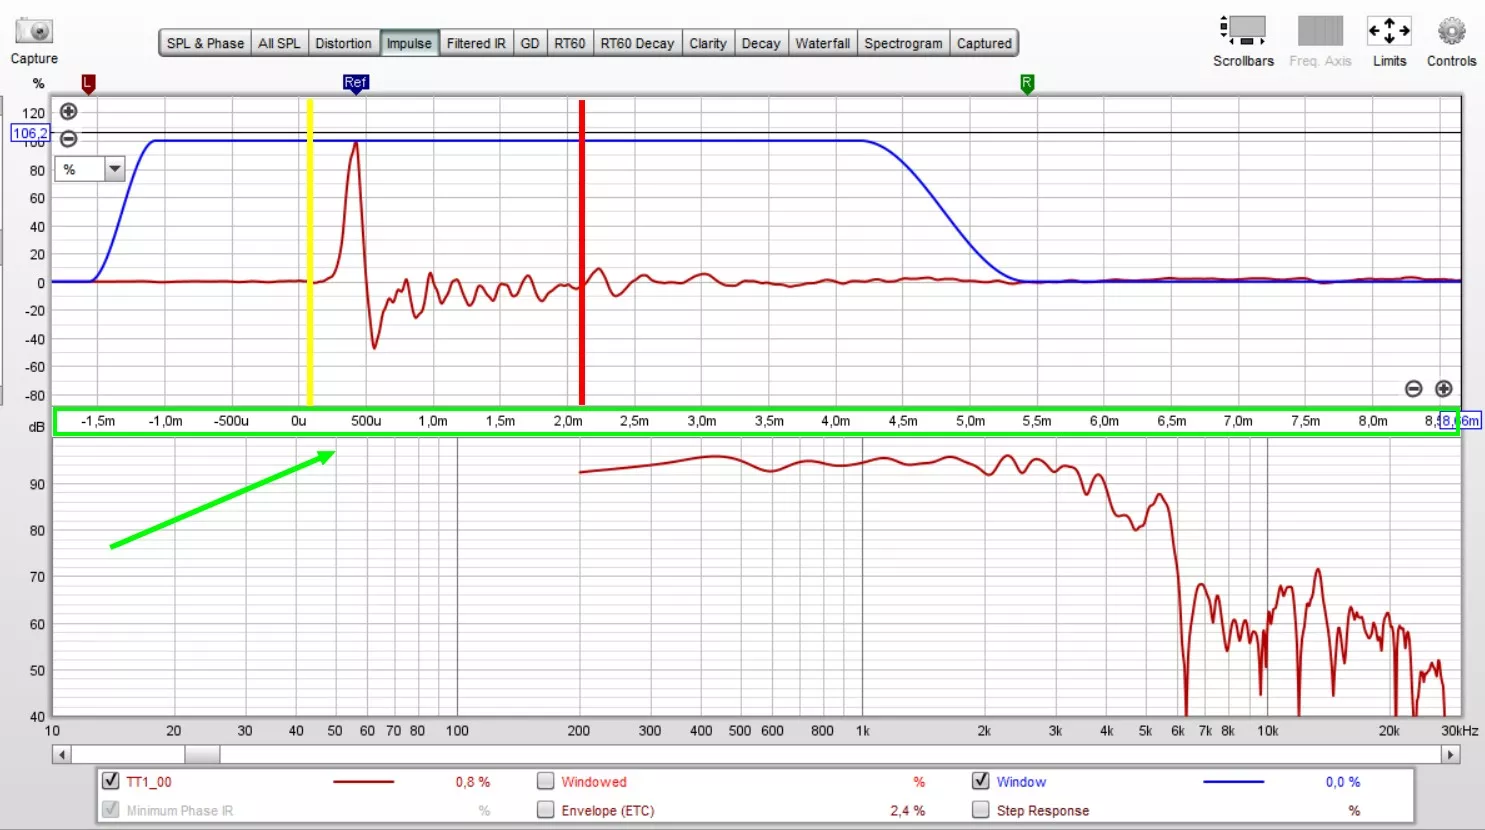This screenshot has width=1485, height=830.
Task: Toggle the Scrollbars icon
Action: pos(1243,31)
